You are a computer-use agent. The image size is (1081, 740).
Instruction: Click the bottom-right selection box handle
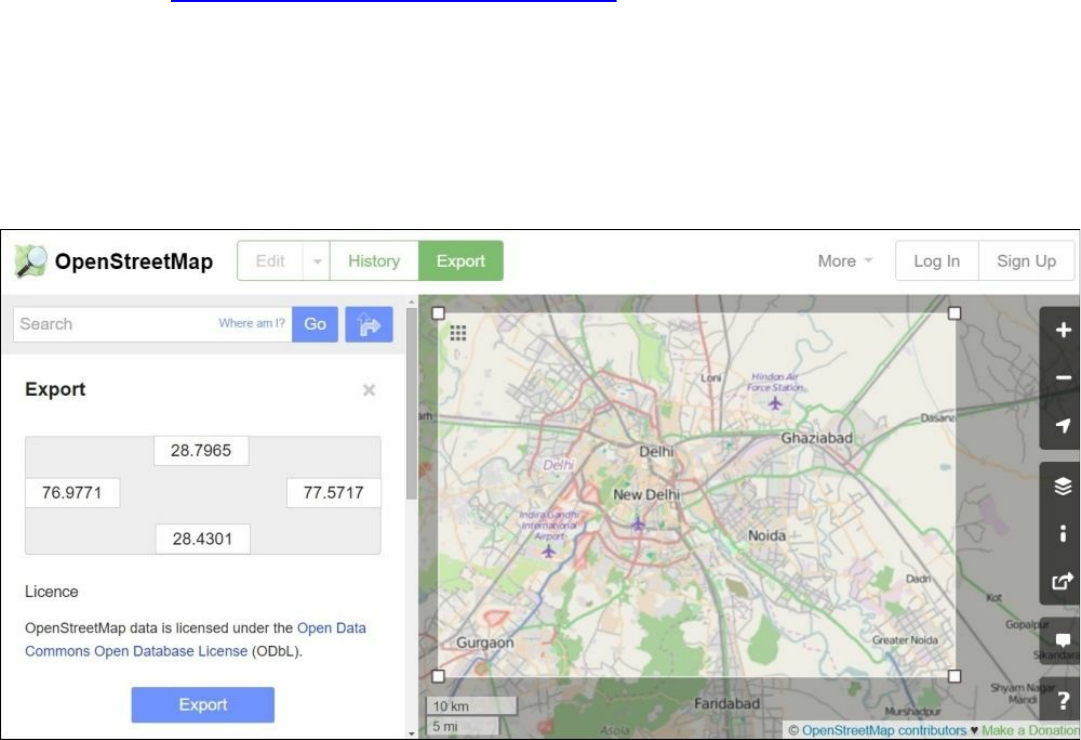[x=954, y=677]
